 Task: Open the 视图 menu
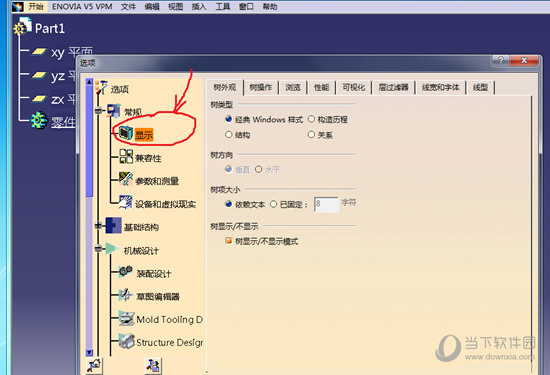click(175, 7)
